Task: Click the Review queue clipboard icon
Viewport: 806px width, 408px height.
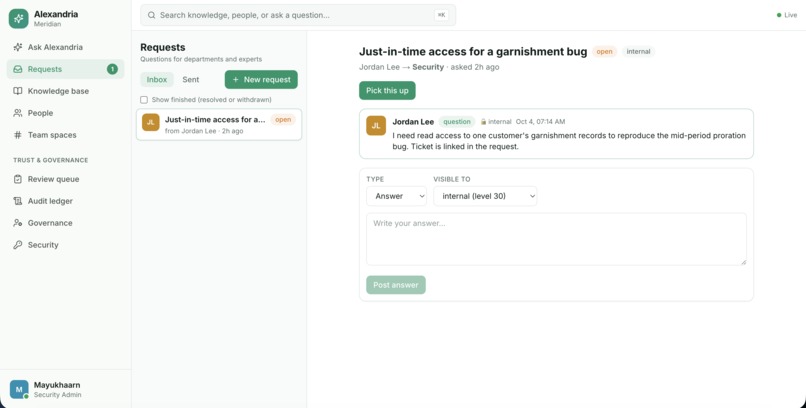Action: [18, 179]
